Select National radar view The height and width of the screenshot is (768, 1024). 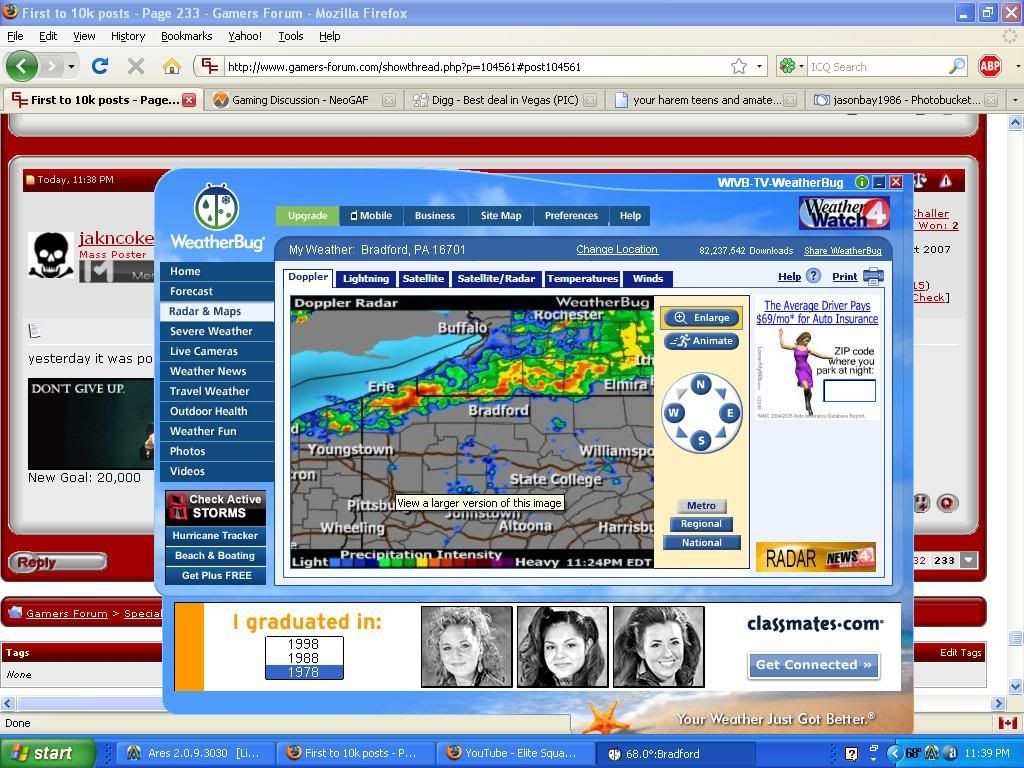point(701,543)
